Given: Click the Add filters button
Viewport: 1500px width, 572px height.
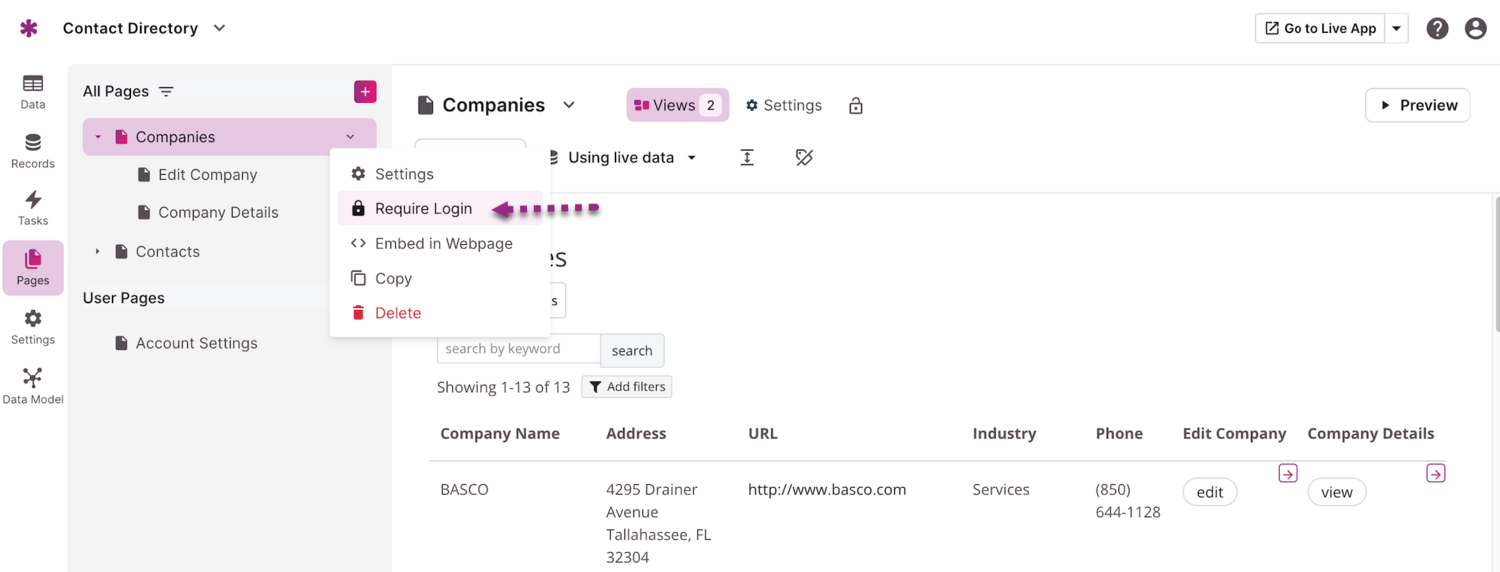Looking at the screenshot, I should 627,387.
